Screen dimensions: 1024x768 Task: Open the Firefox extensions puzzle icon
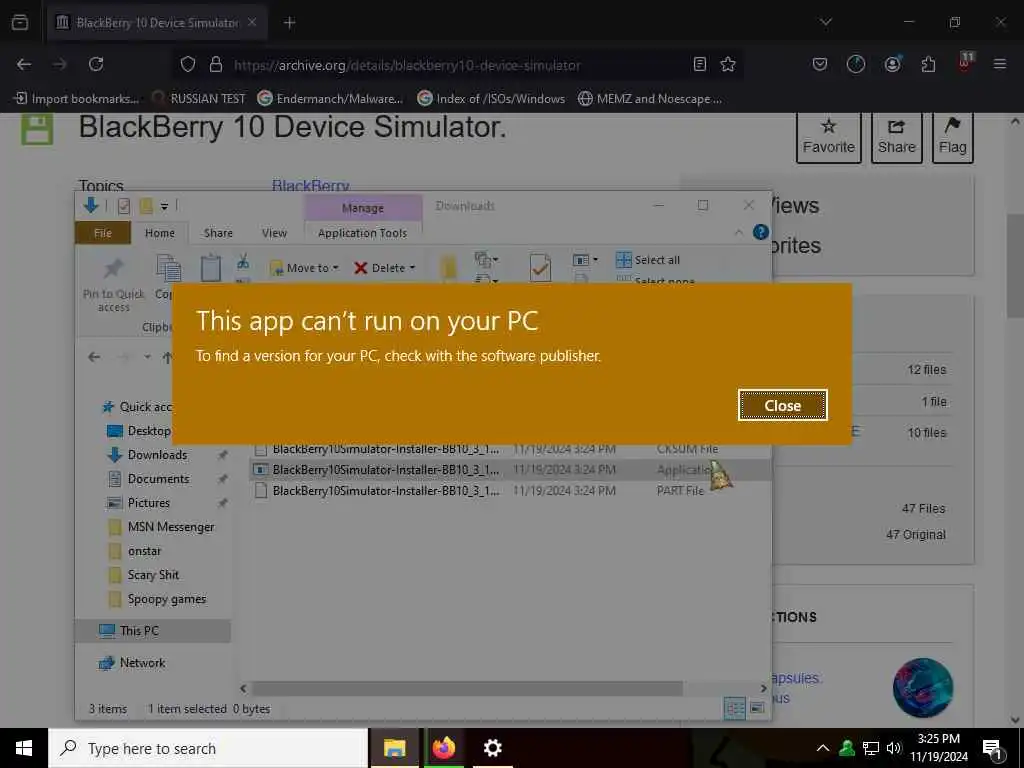point(928,64)
